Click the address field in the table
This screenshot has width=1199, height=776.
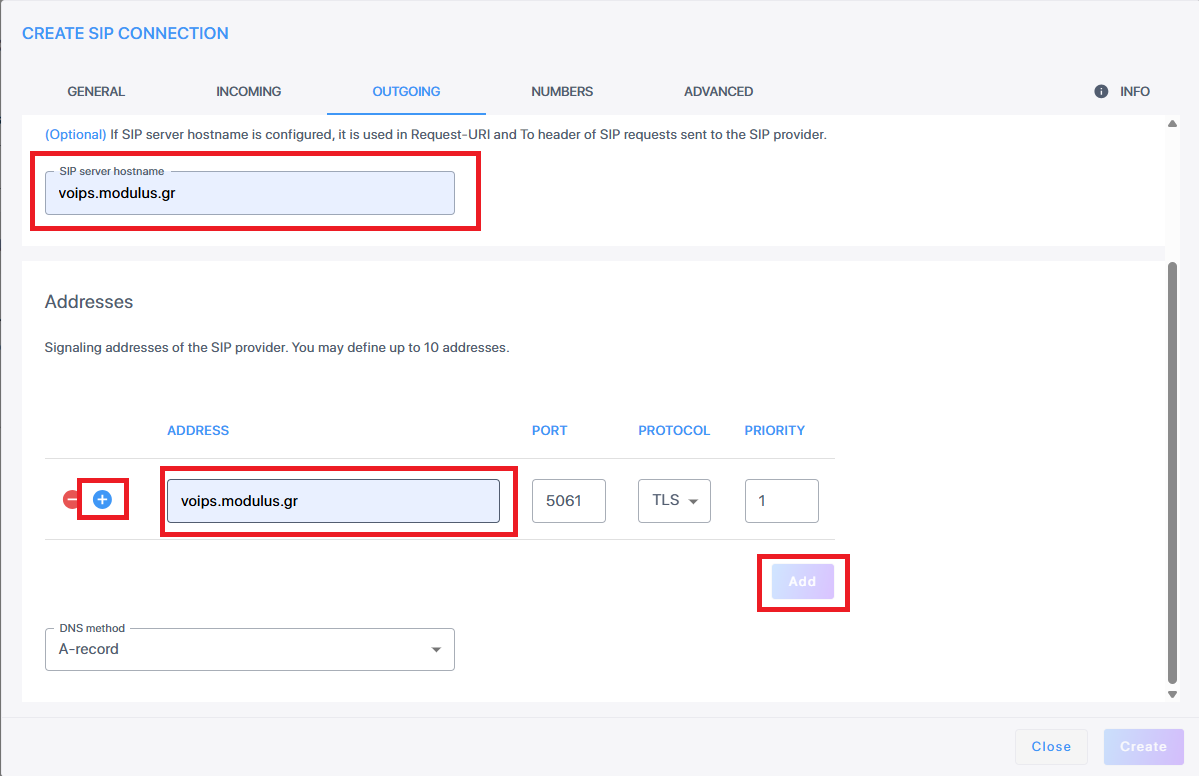332,501
